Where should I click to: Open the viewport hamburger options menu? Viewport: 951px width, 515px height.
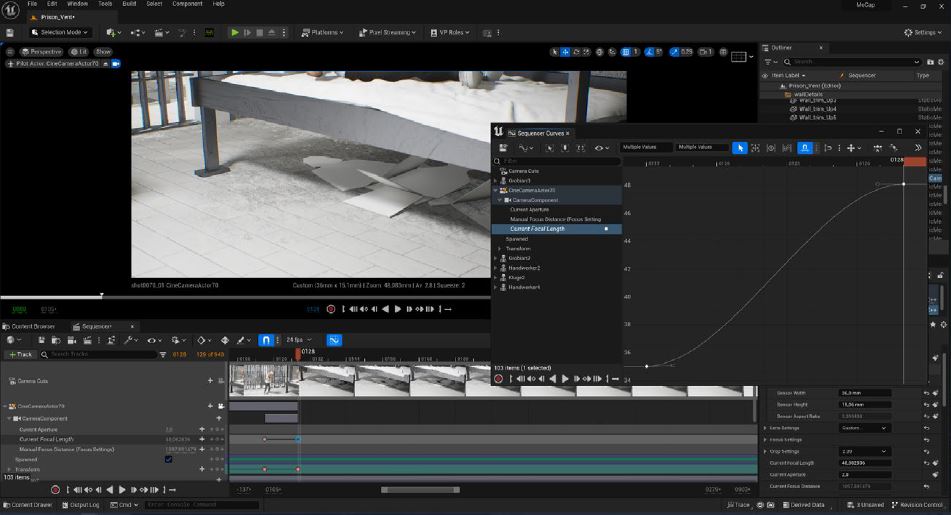(x=10, y=52)
